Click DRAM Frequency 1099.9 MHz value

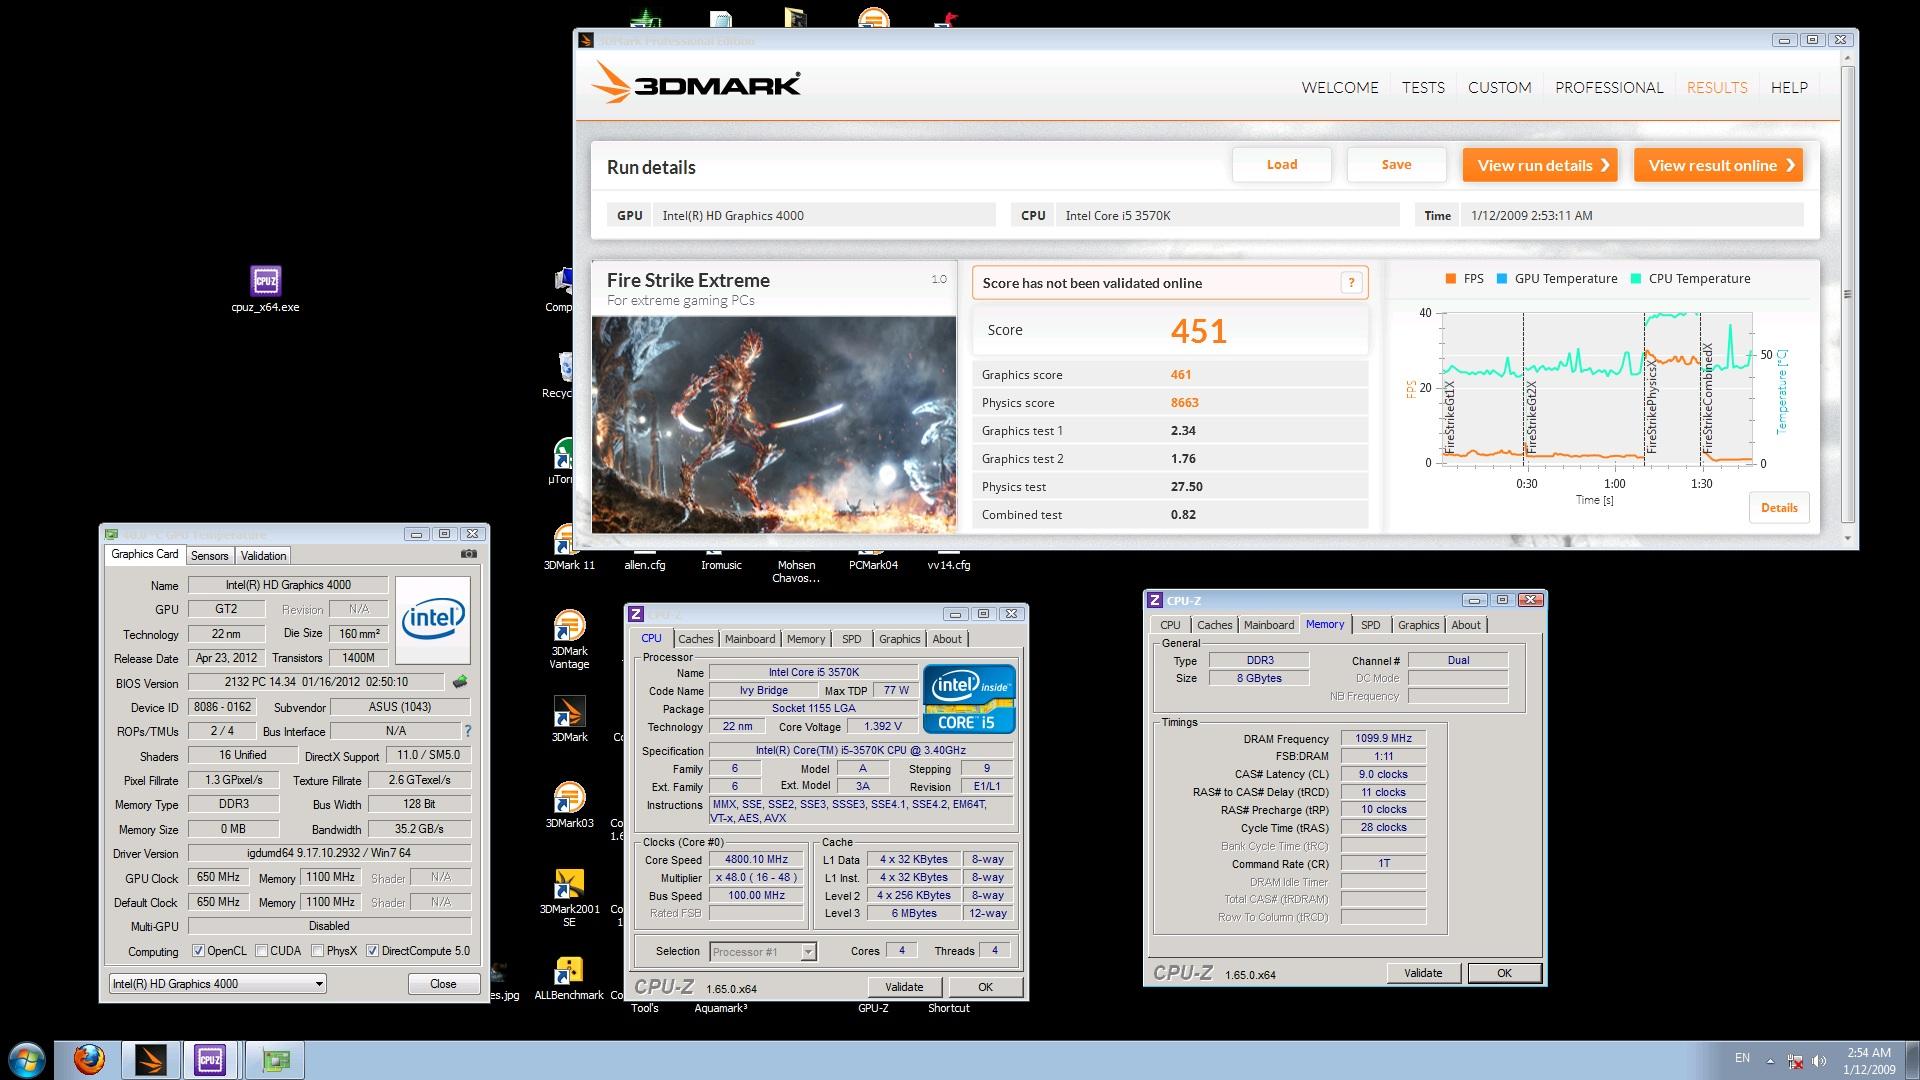pos(1383,738)
